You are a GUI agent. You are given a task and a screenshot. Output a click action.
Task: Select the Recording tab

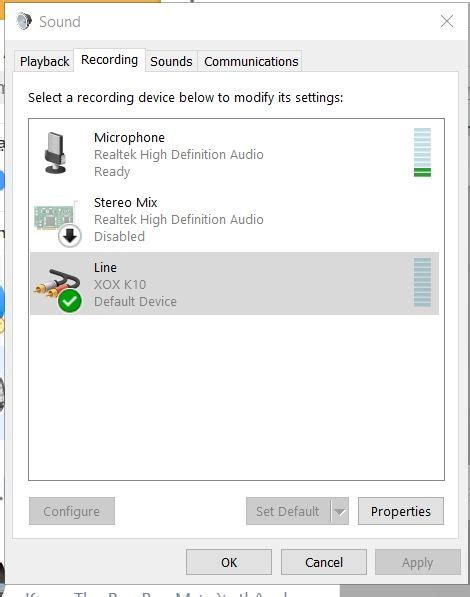109,60
